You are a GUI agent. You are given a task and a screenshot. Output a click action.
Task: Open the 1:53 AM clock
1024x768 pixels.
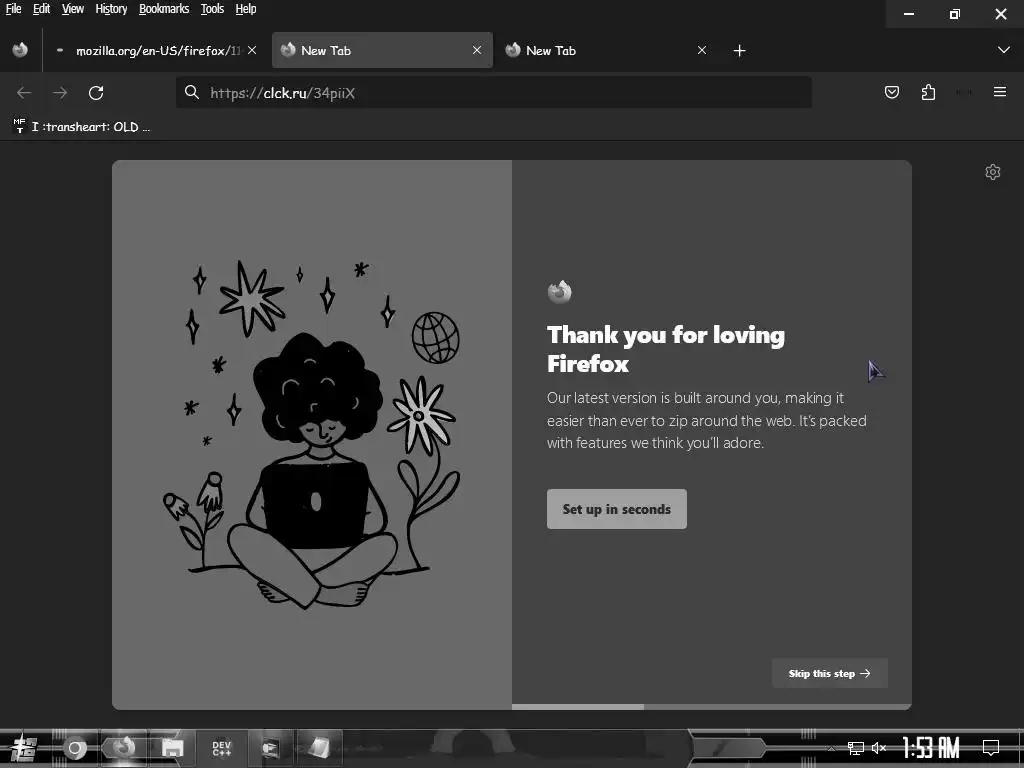point(931,748)
